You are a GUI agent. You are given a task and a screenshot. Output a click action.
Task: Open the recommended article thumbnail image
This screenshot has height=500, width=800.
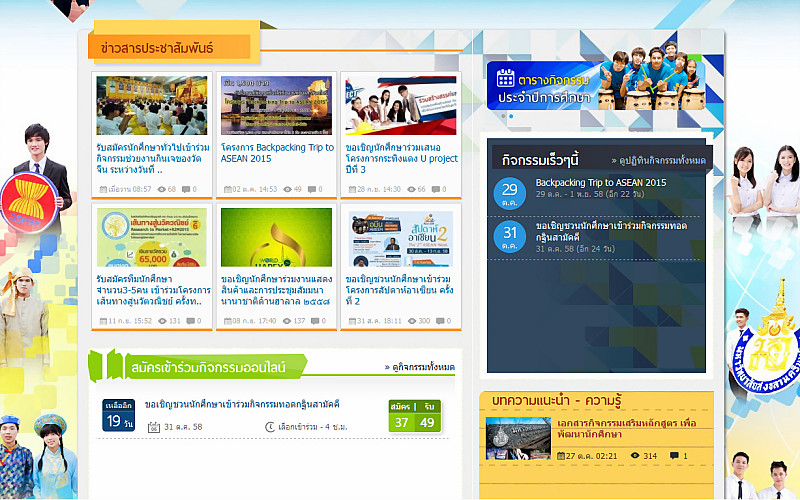tap(518, 436)
